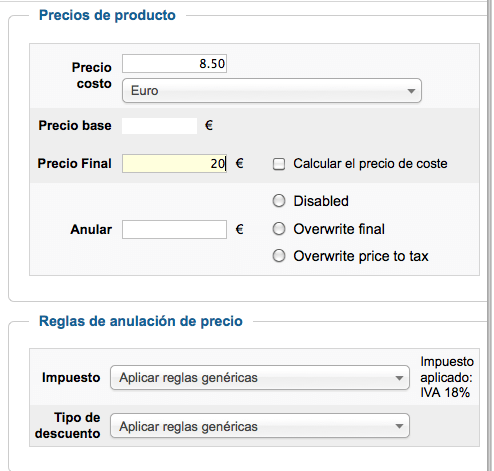494x471 pixels.
Task: Click the Impuesto aplicado IVA 18% text
Action: 447,377
